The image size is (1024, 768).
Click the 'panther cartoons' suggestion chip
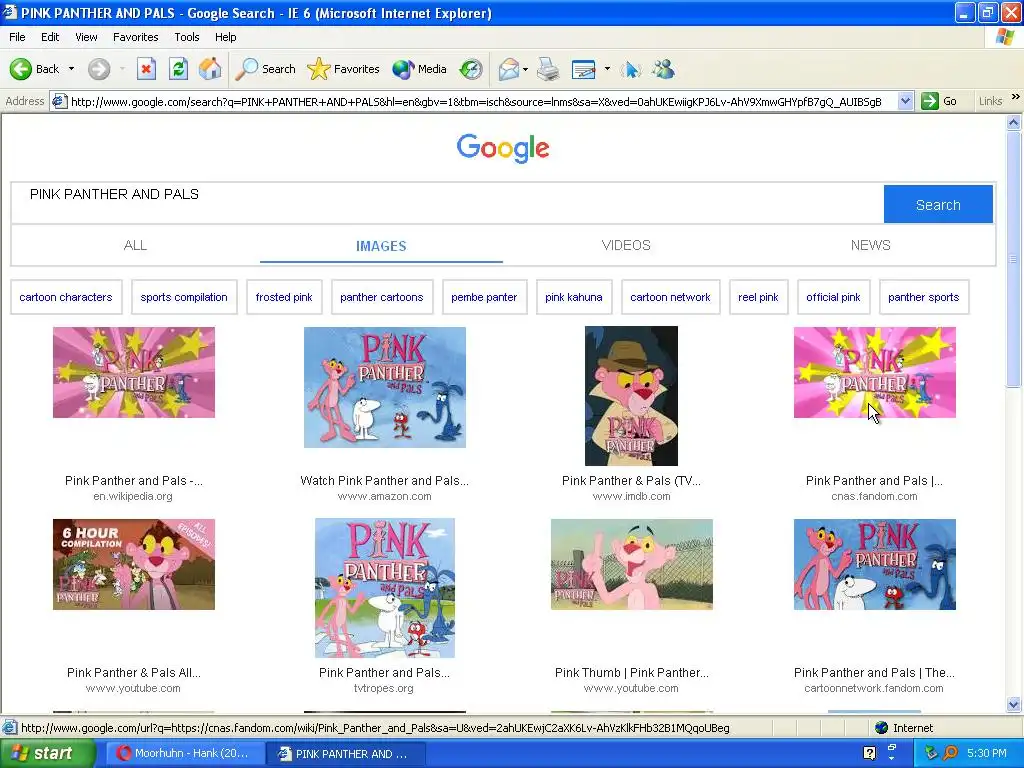pyautogui.click(x=381, y=297)
